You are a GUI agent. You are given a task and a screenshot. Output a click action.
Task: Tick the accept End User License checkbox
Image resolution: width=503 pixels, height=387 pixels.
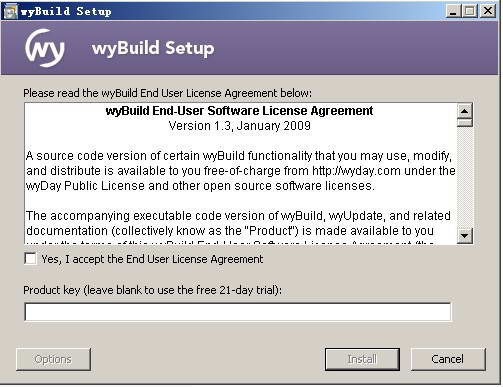pyautogui.click(x=31, y=259)
